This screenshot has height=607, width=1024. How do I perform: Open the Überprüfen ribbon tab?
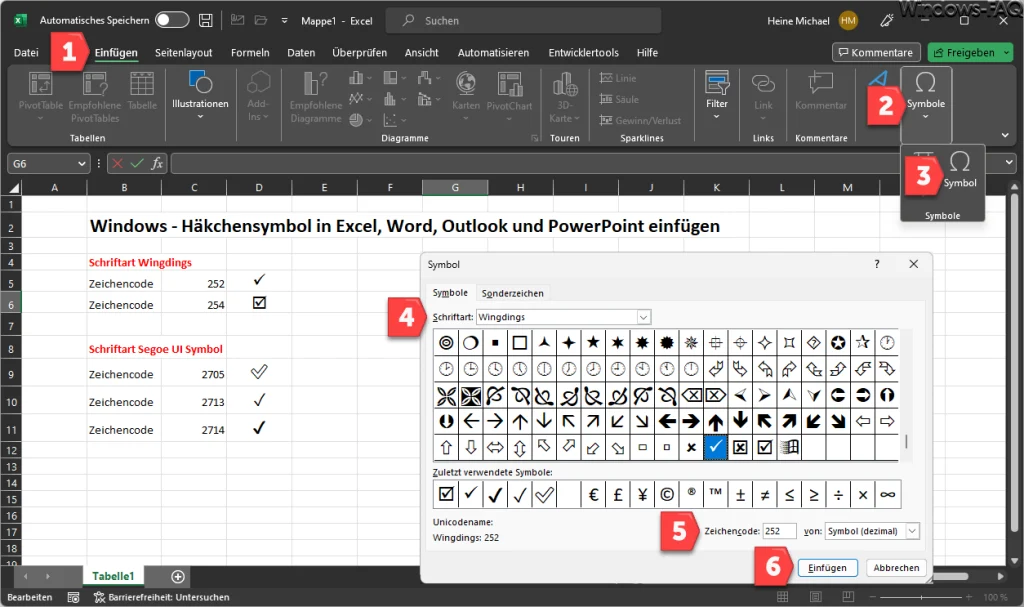tap(359, 53)
